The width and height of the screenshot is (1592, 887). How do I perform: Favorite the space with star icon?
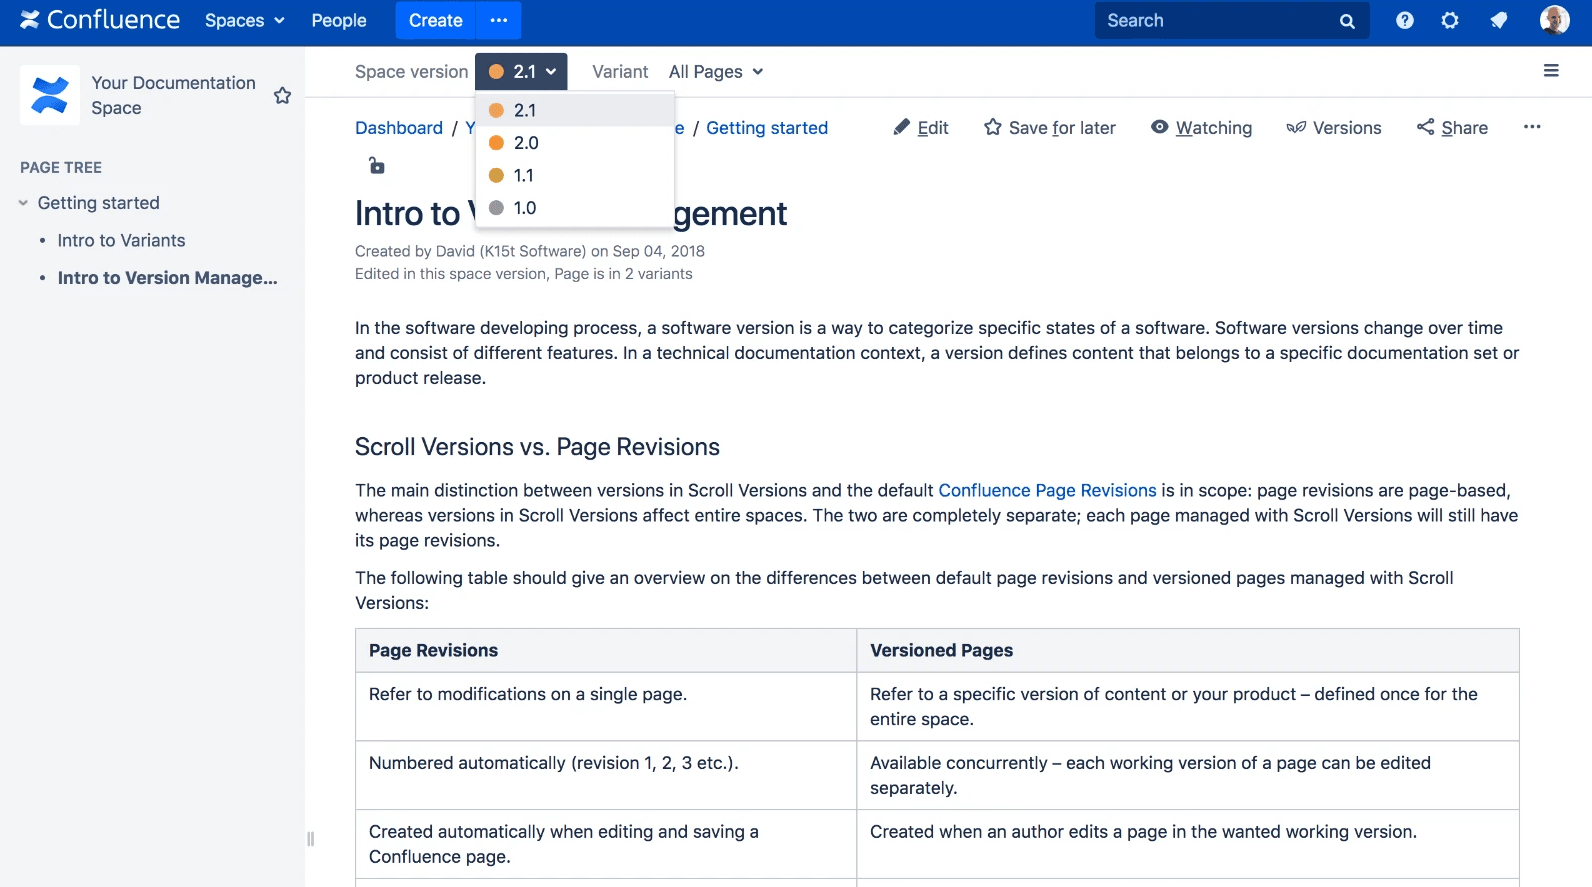click(283, 95)
